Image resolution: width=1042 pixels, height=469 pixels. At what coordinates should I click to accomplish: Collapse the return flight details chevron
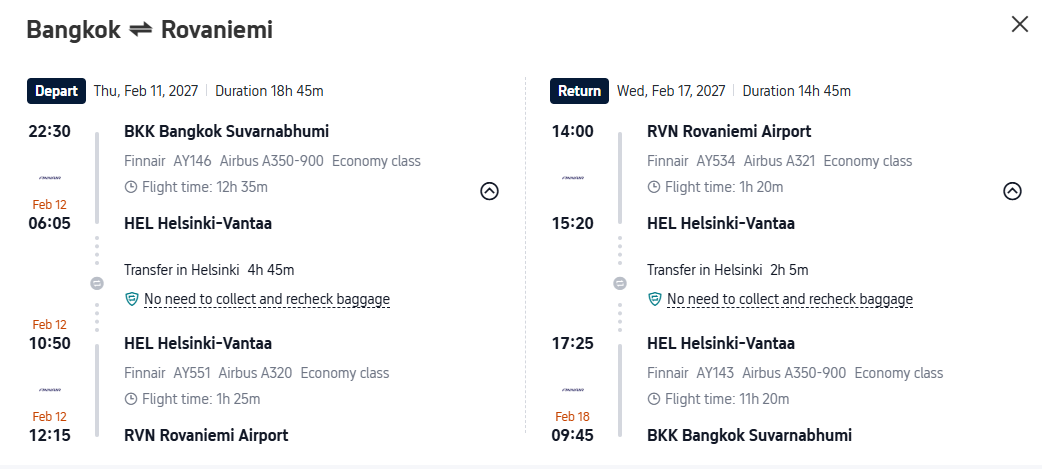(1012, 191)
